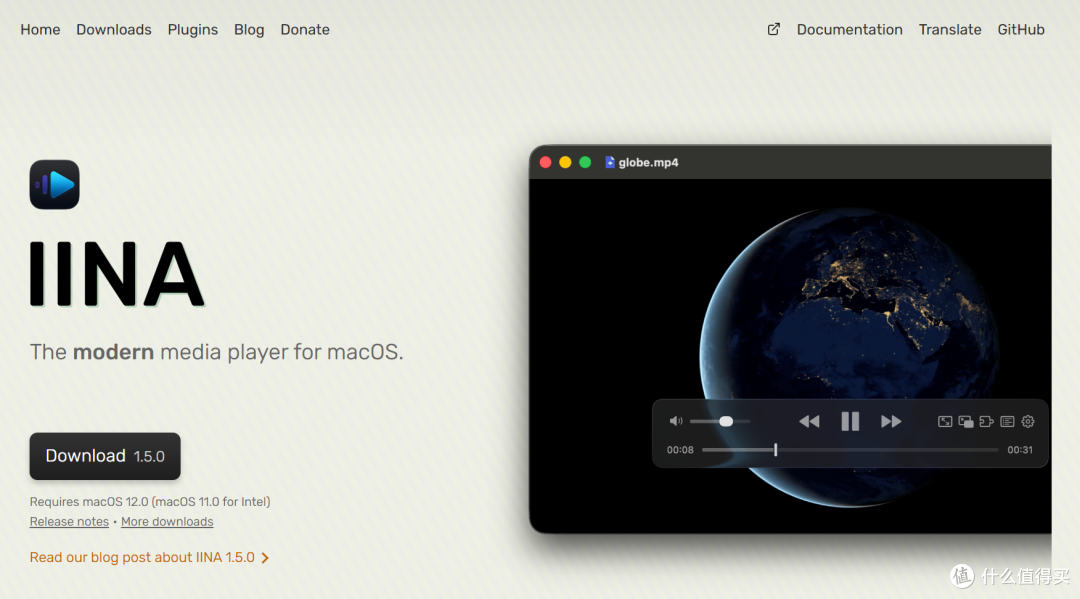Viewport: 1080px width, 599px height.
Task: Pause the globe.mp4 playback
Action: click(850, 421)
